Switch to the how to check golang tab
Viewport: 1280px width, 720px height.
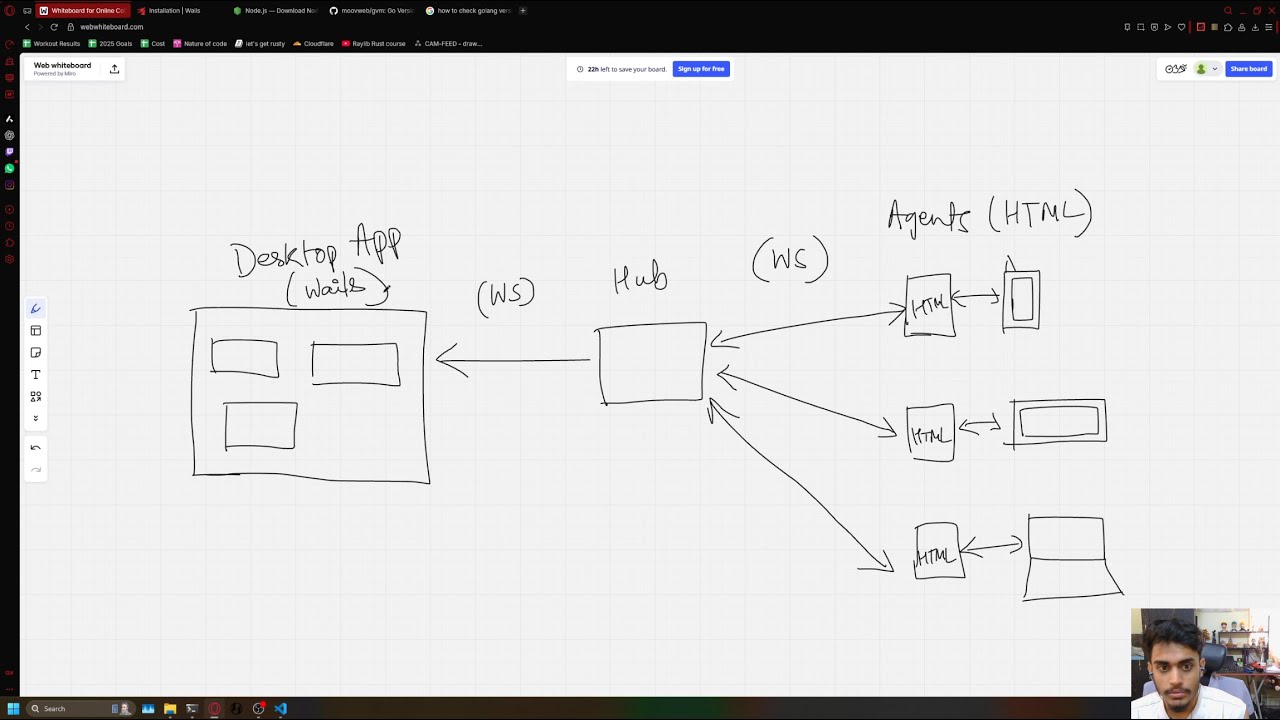point(468,10)
